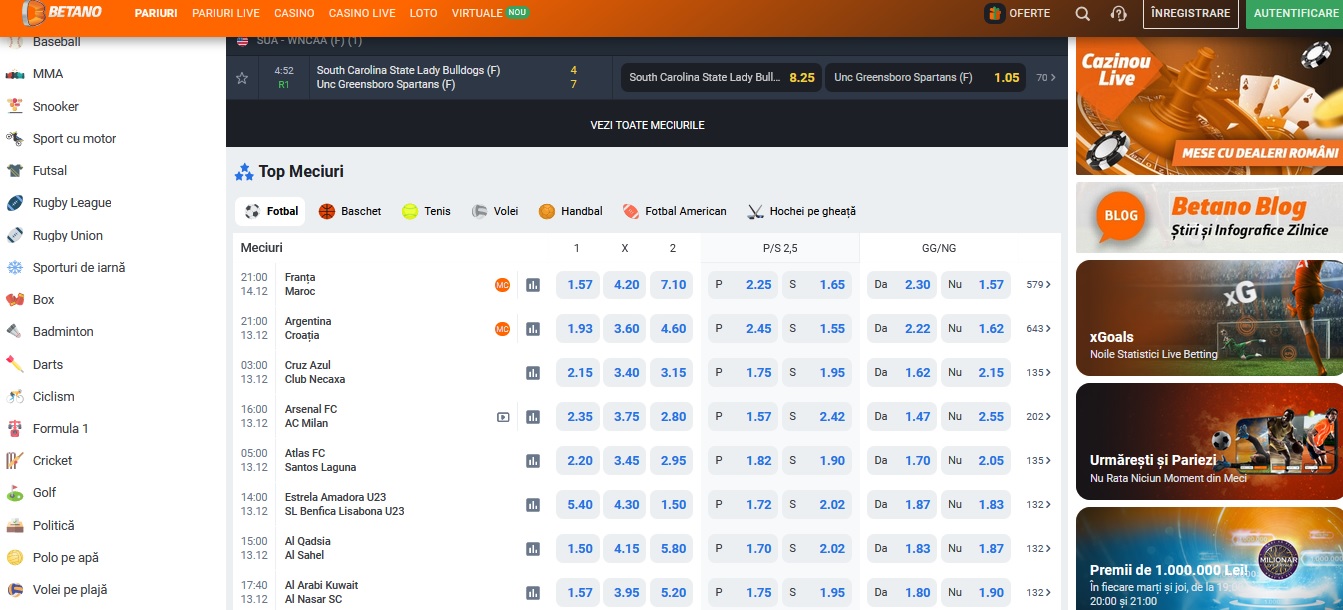Open CASINO in top navigation
Screen dimensions: 1343x610
(x=294, y=13)
